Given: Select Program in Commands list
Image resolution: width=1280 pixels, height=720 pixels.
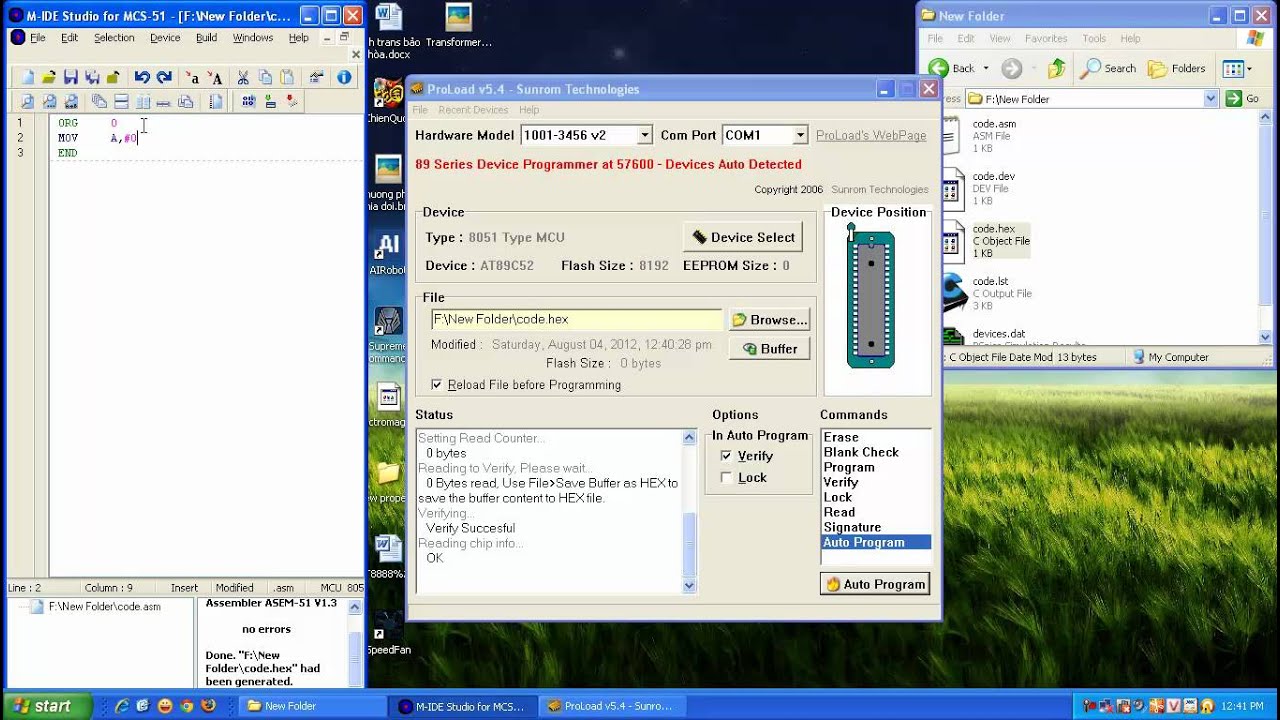Looking at the screenshot, I should point(849,467).
